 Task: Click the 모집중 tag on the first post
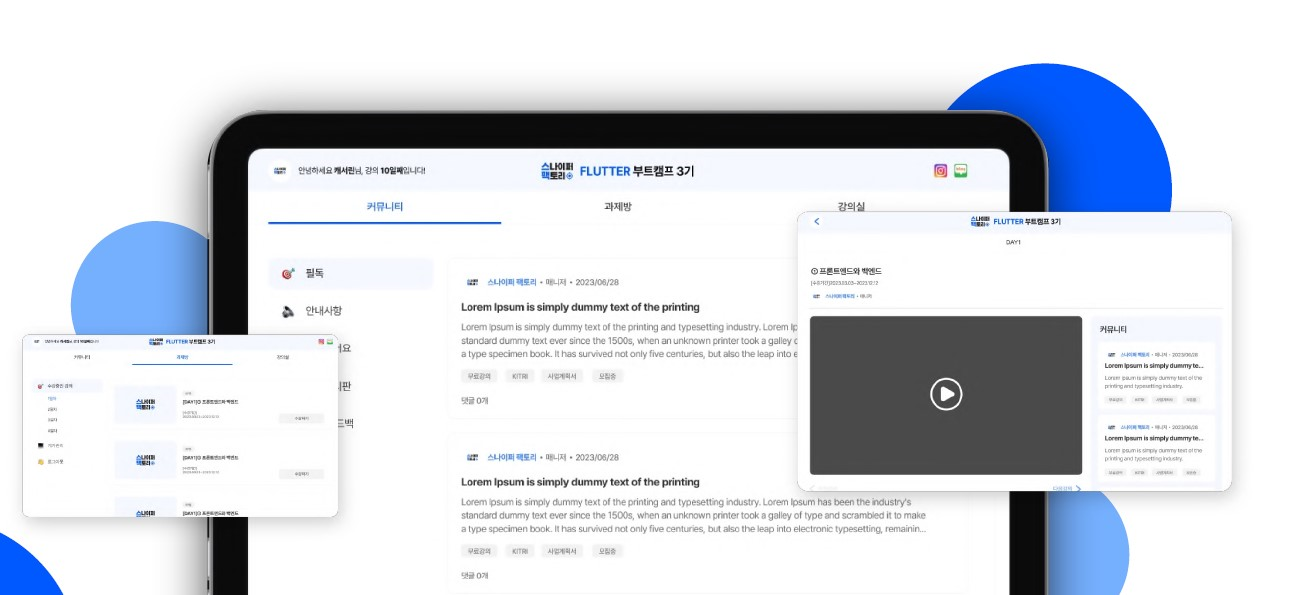point(607,376)
